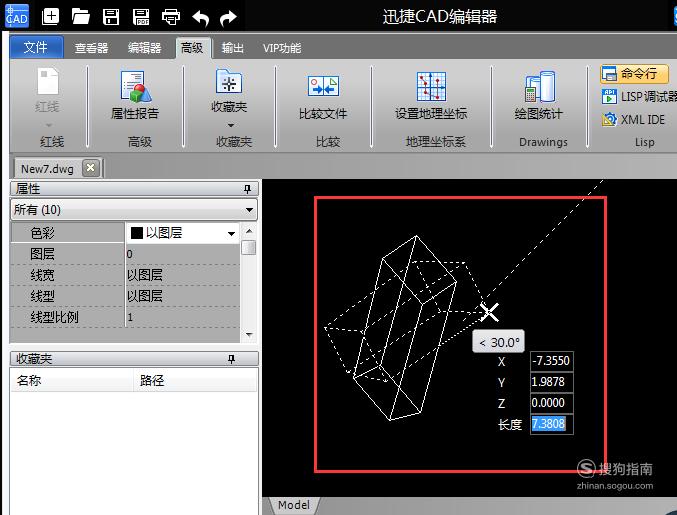Click the 线宽 line width value
Image resolution: width=677 pixels, height=515 pixels.
click(182, 275)
